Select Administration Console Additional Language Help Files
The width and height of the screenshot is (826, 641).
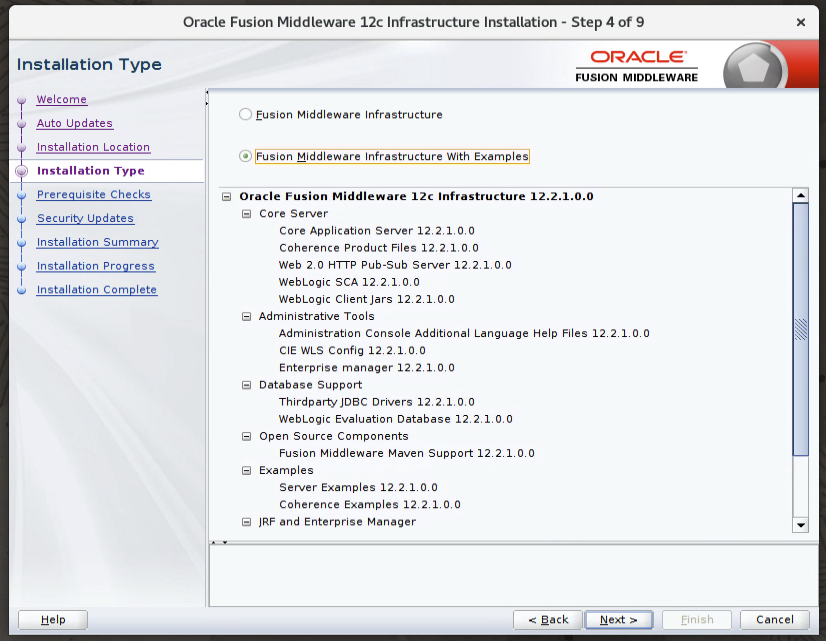point(464,333)
